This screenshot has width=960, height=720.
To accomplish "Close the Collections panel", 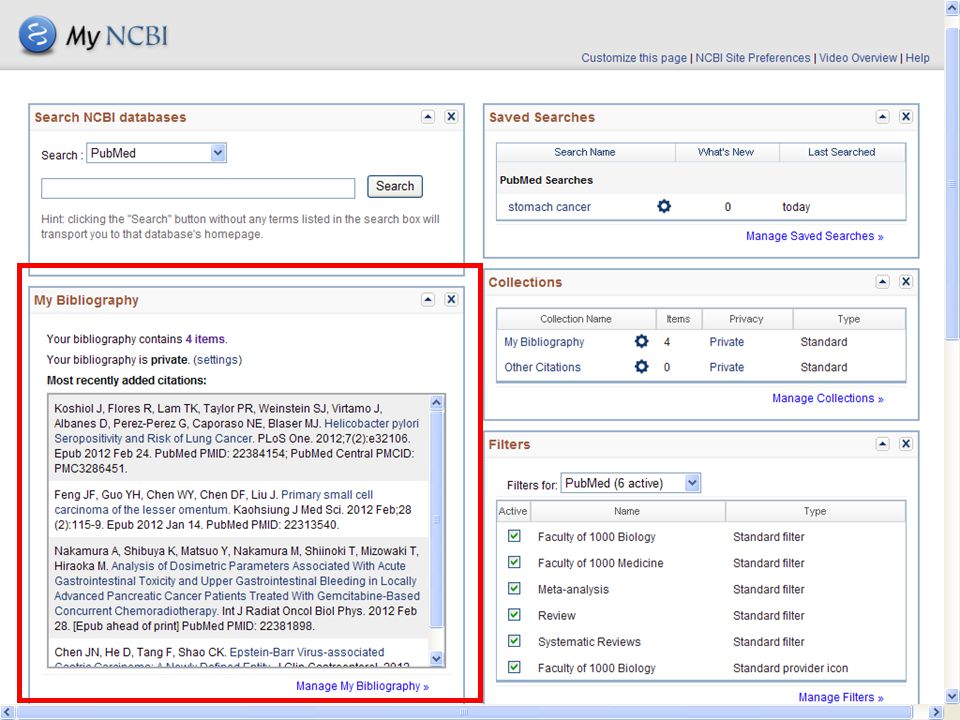I will click(906, 281).
